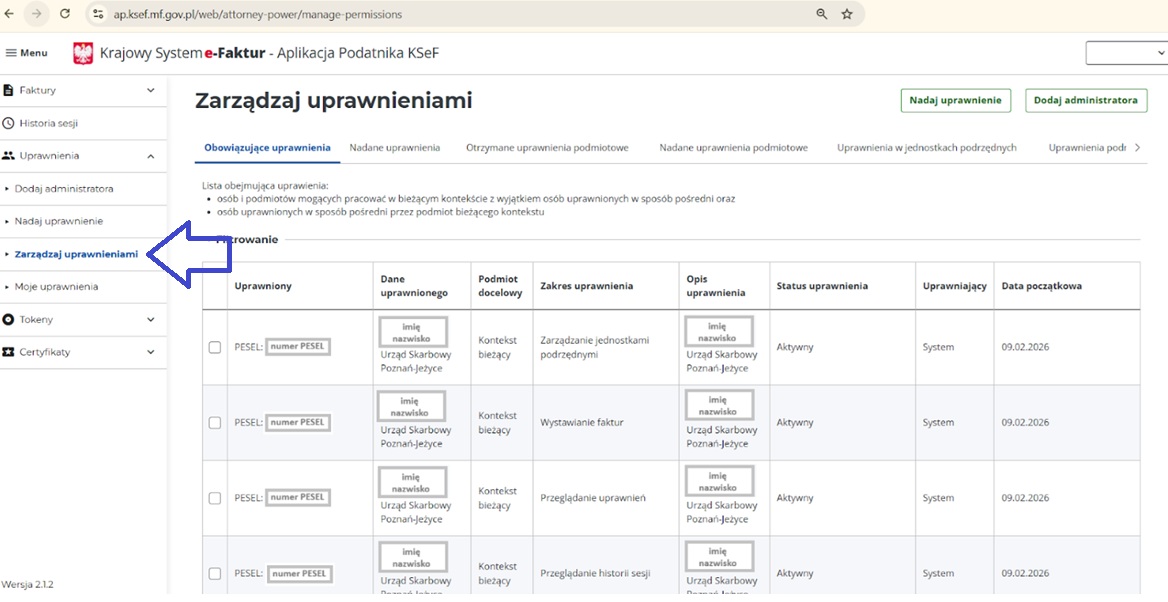Screen dimensions: 1168x602
Task: Check the Przeglądanie uprawnień row checkbox
Action: (214, 498)
